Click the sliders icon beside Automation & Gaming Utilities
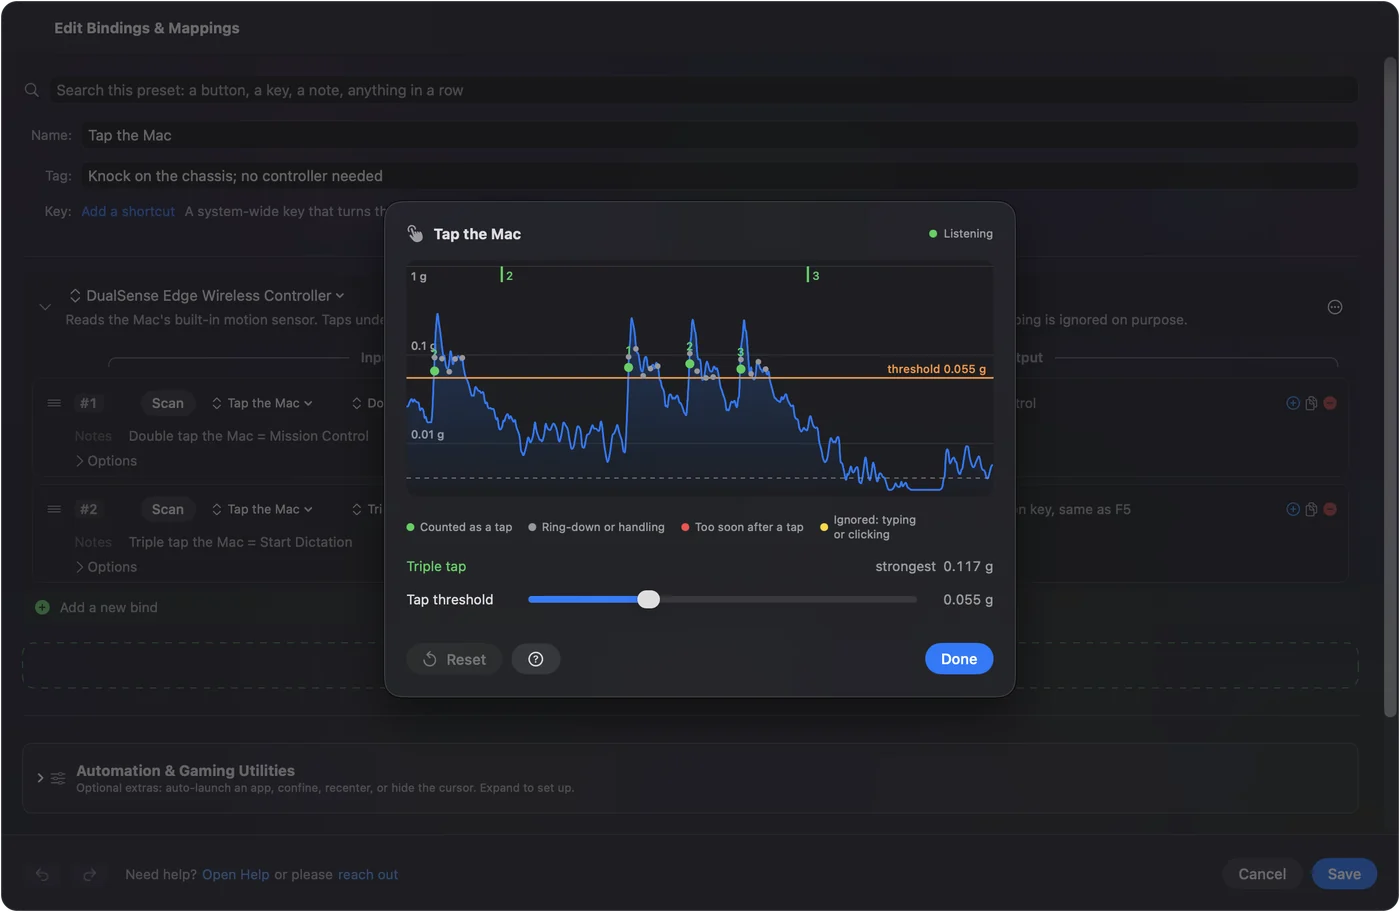This screenshot has height=912, width=1400. tap(58, 778)
